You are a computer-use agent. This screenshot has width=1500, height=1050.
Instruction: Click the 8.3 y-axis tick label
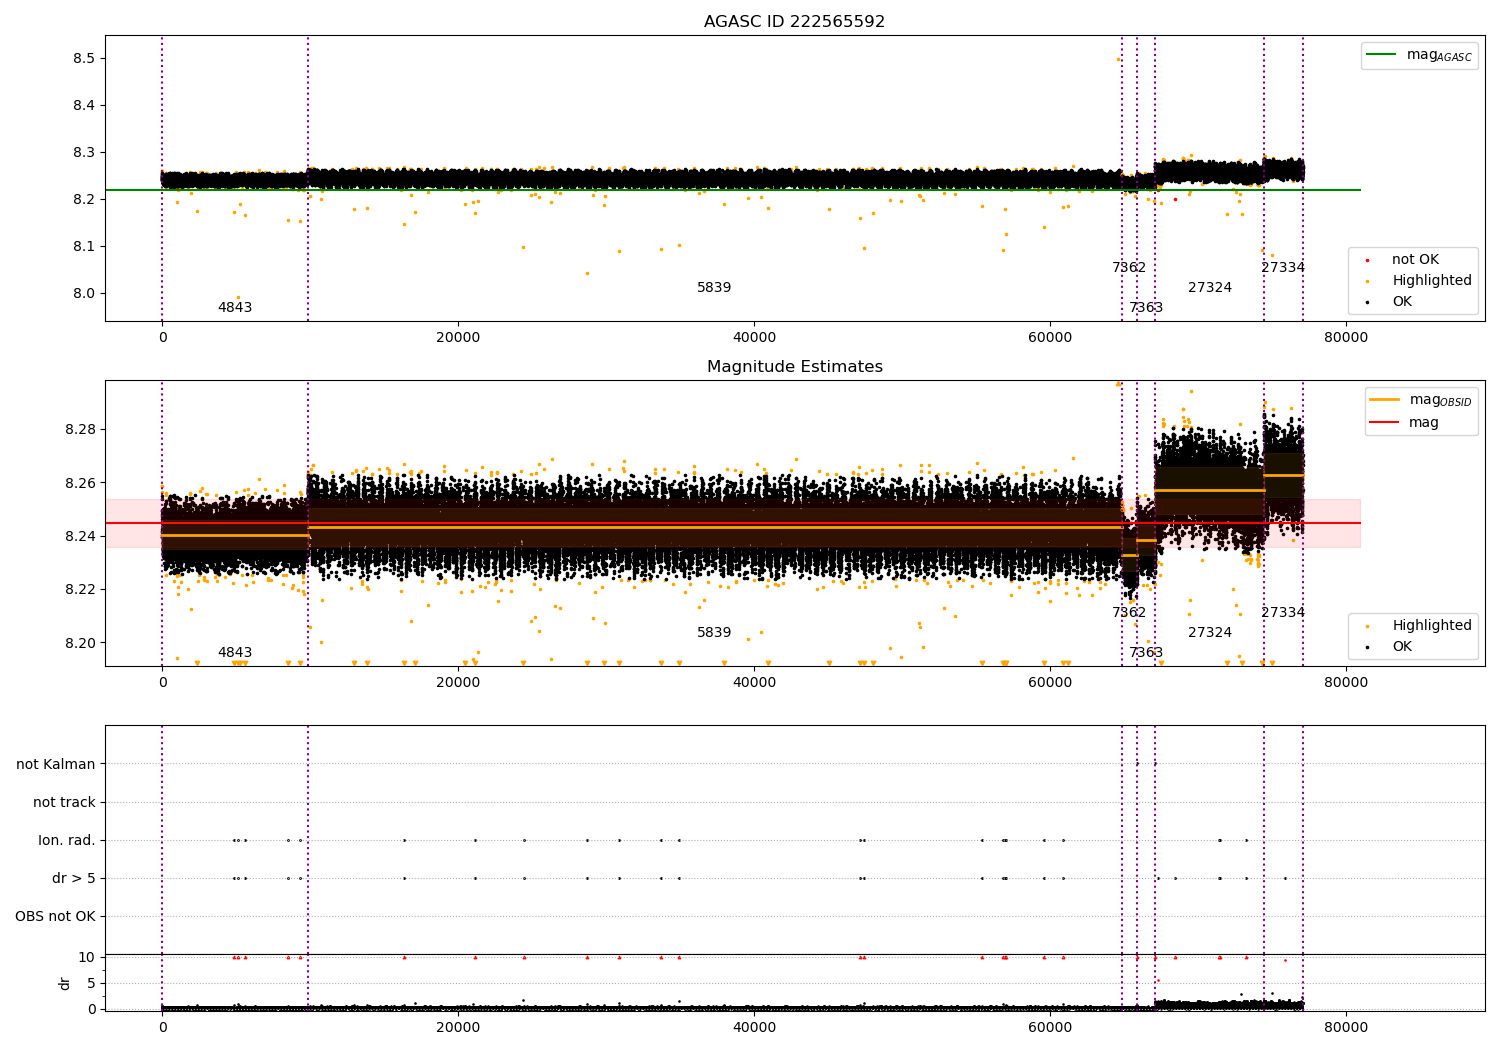(x=83, y=153)
